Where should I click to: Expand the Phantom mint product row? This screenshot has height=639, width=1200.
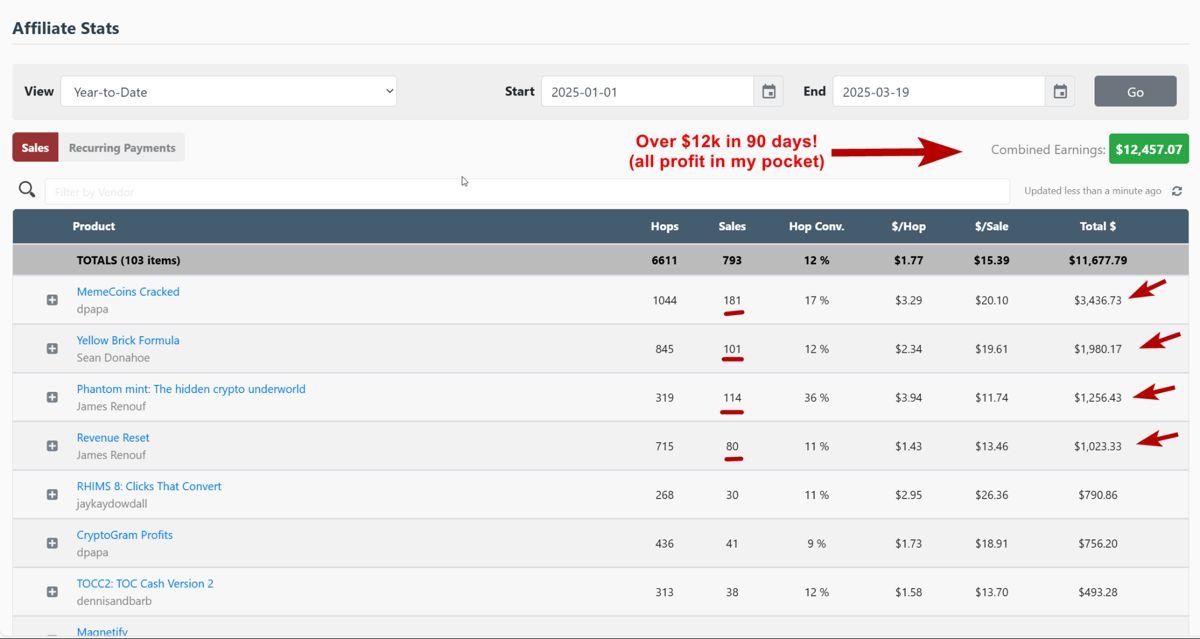tap(52, 397)
